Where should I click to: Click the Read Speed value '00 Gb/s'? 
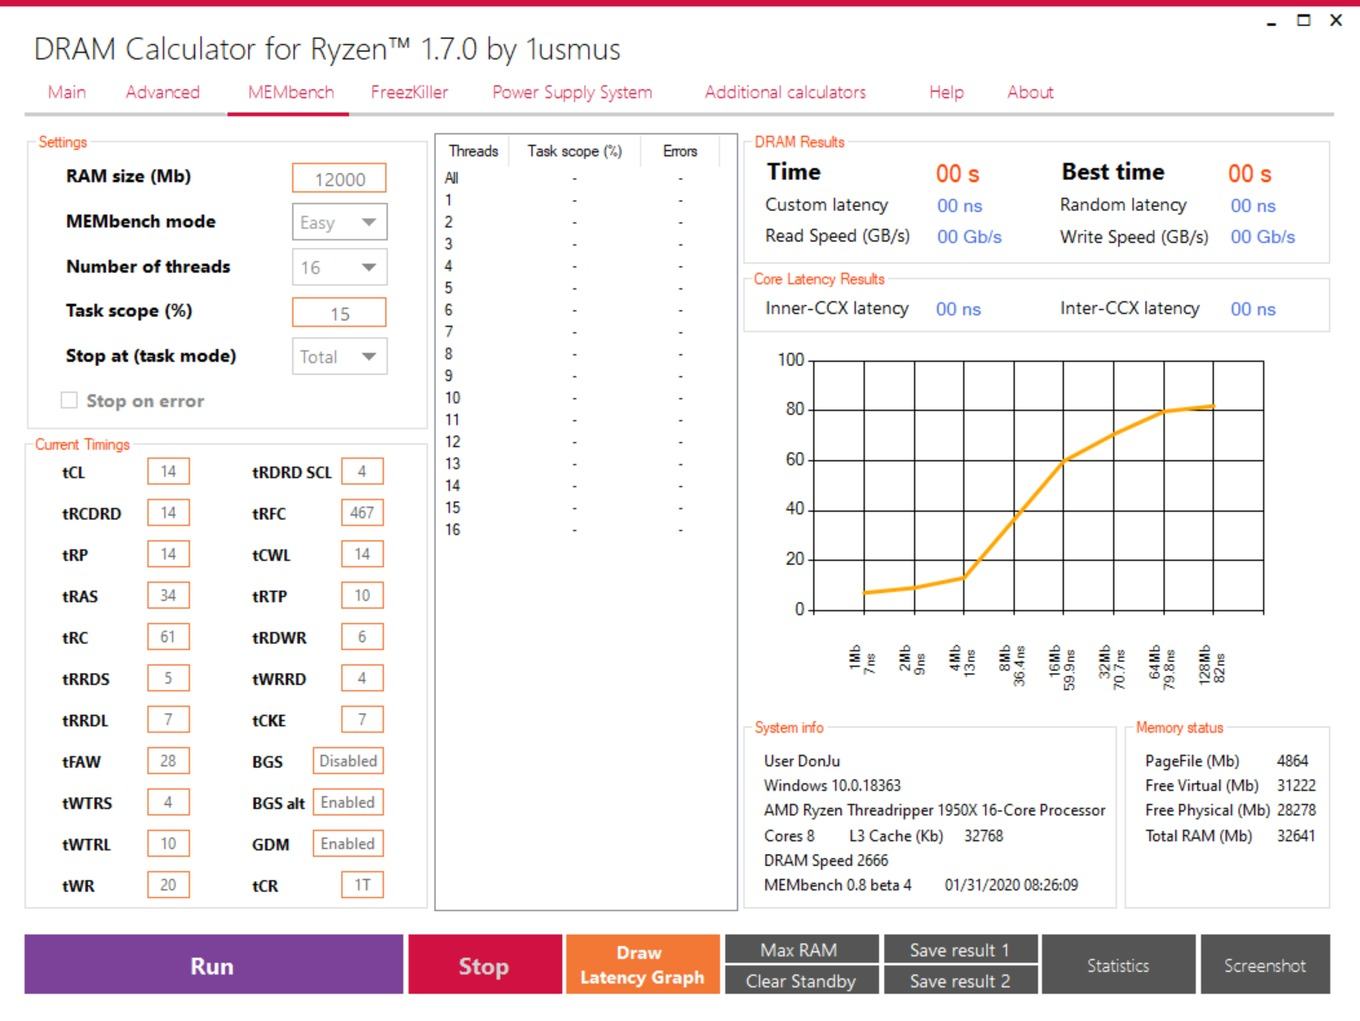click(x=969, y=237)
